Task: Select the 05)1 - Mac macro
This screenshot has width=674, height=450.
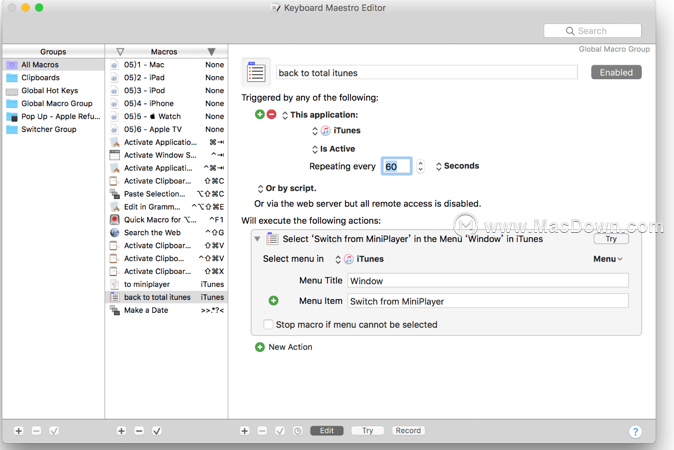Action: (x=166, y=64)
